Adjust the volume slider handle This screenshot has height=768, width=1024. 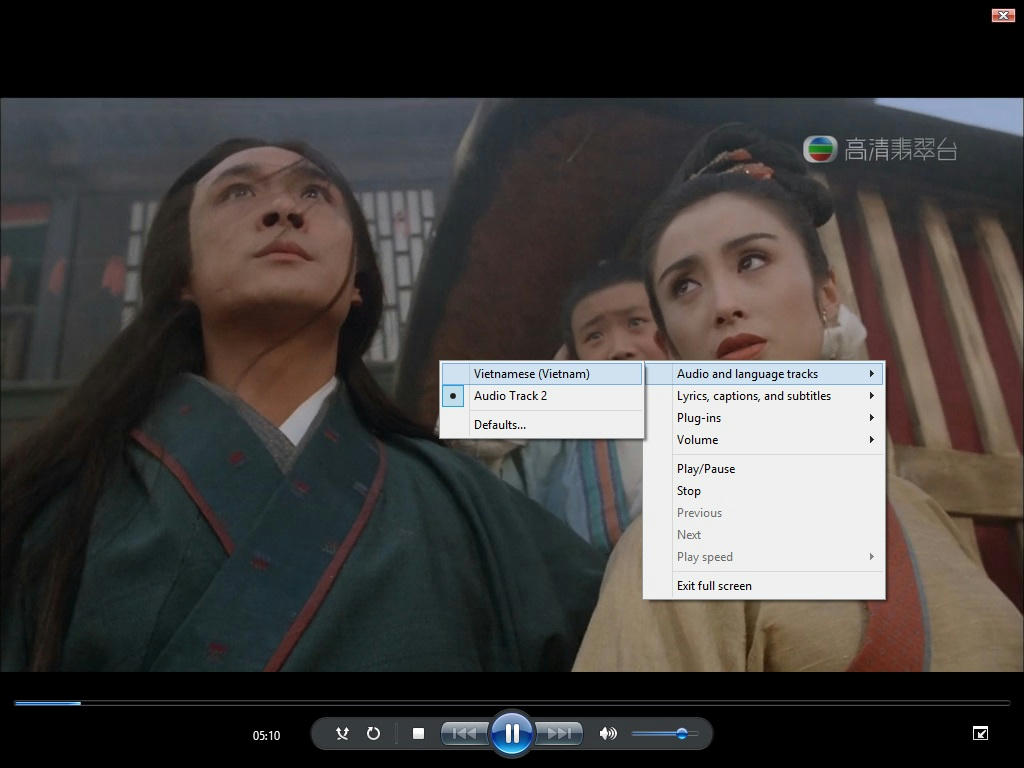click(x=682, y=733)
